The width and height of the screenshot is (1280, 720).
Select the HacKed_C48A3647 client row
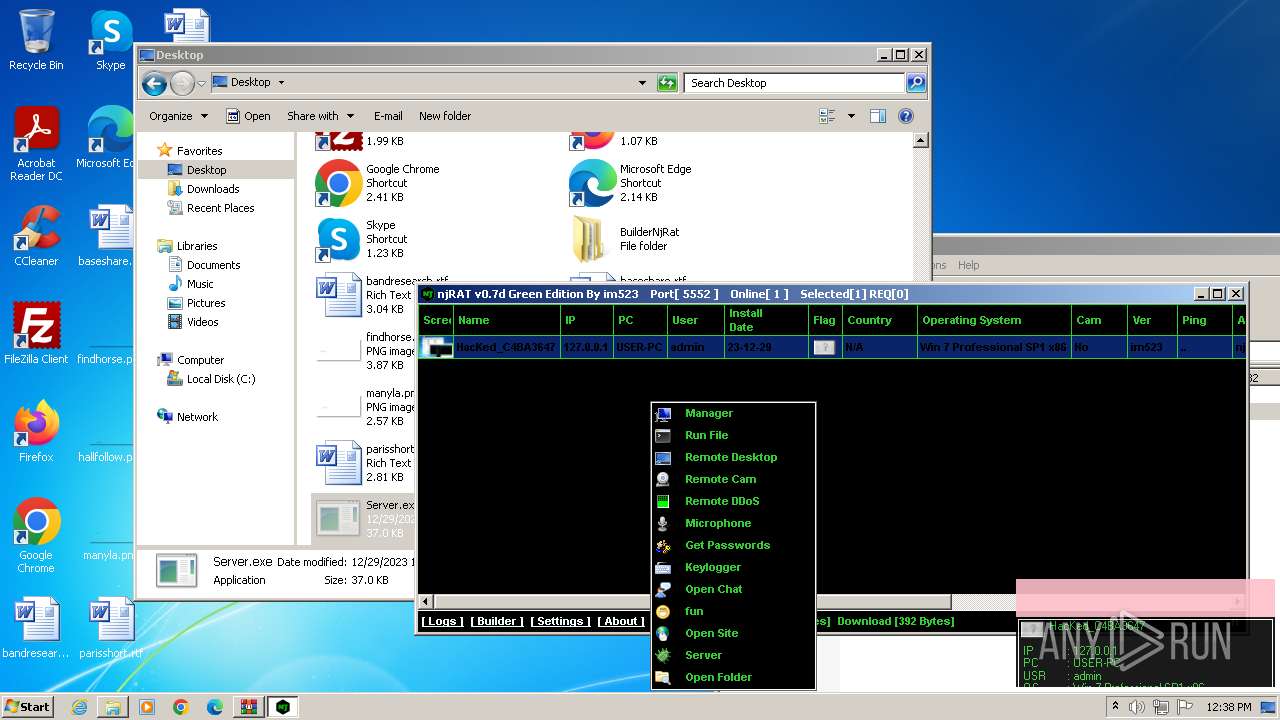click(x=833, y=347)
